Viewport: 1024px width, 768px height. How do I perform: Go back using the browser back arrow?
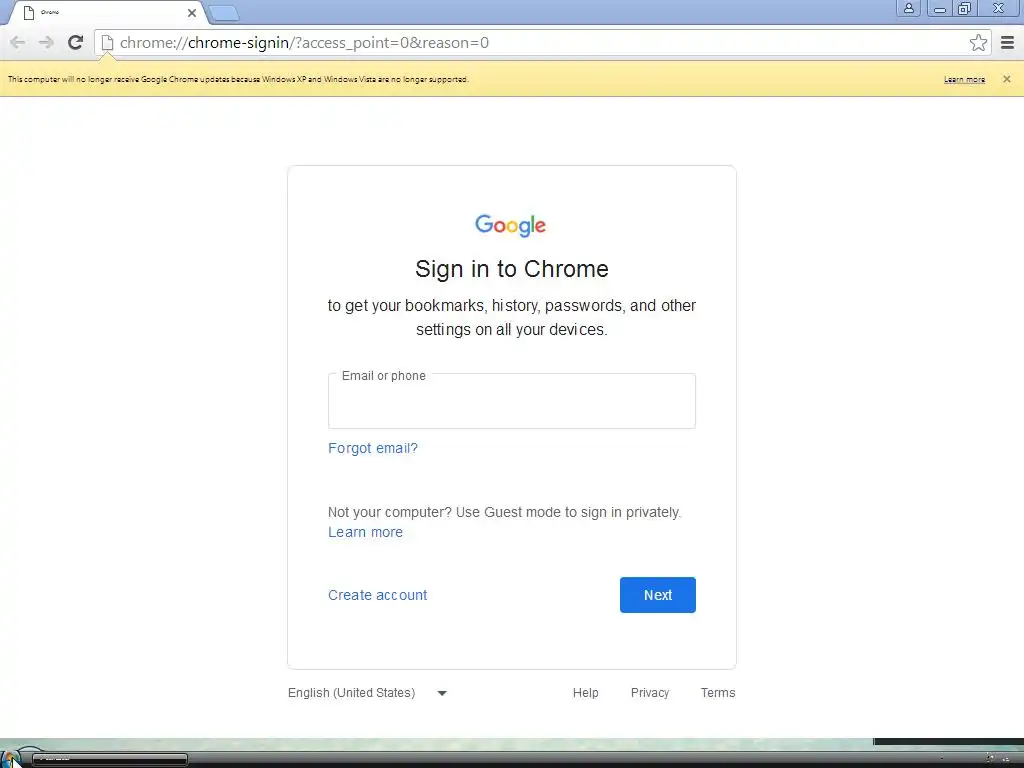(18, 42)
